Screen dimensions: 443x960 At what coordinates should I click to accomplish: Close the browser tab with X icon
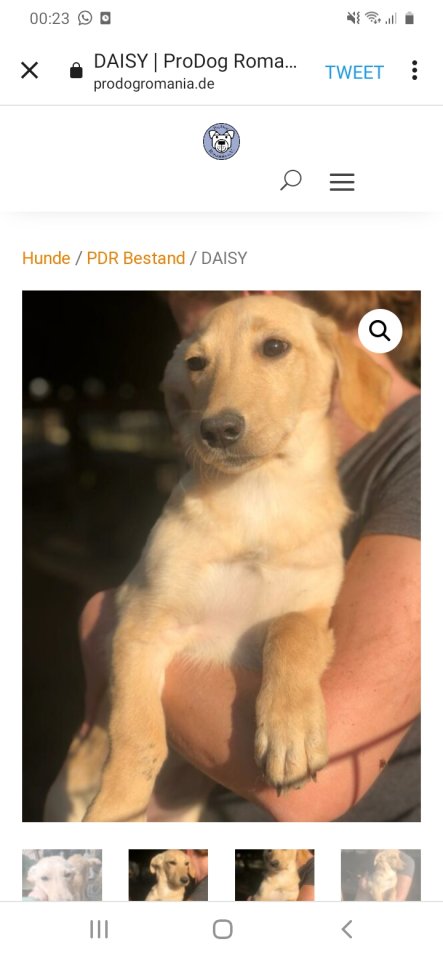coord(29,70)
